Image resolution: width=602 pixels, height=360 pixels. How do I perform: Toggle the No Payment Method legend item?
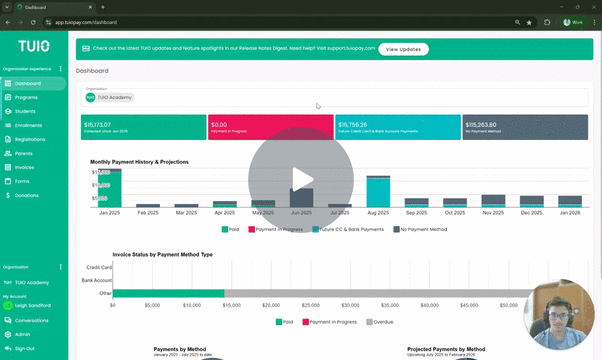[x=420, y=230]
